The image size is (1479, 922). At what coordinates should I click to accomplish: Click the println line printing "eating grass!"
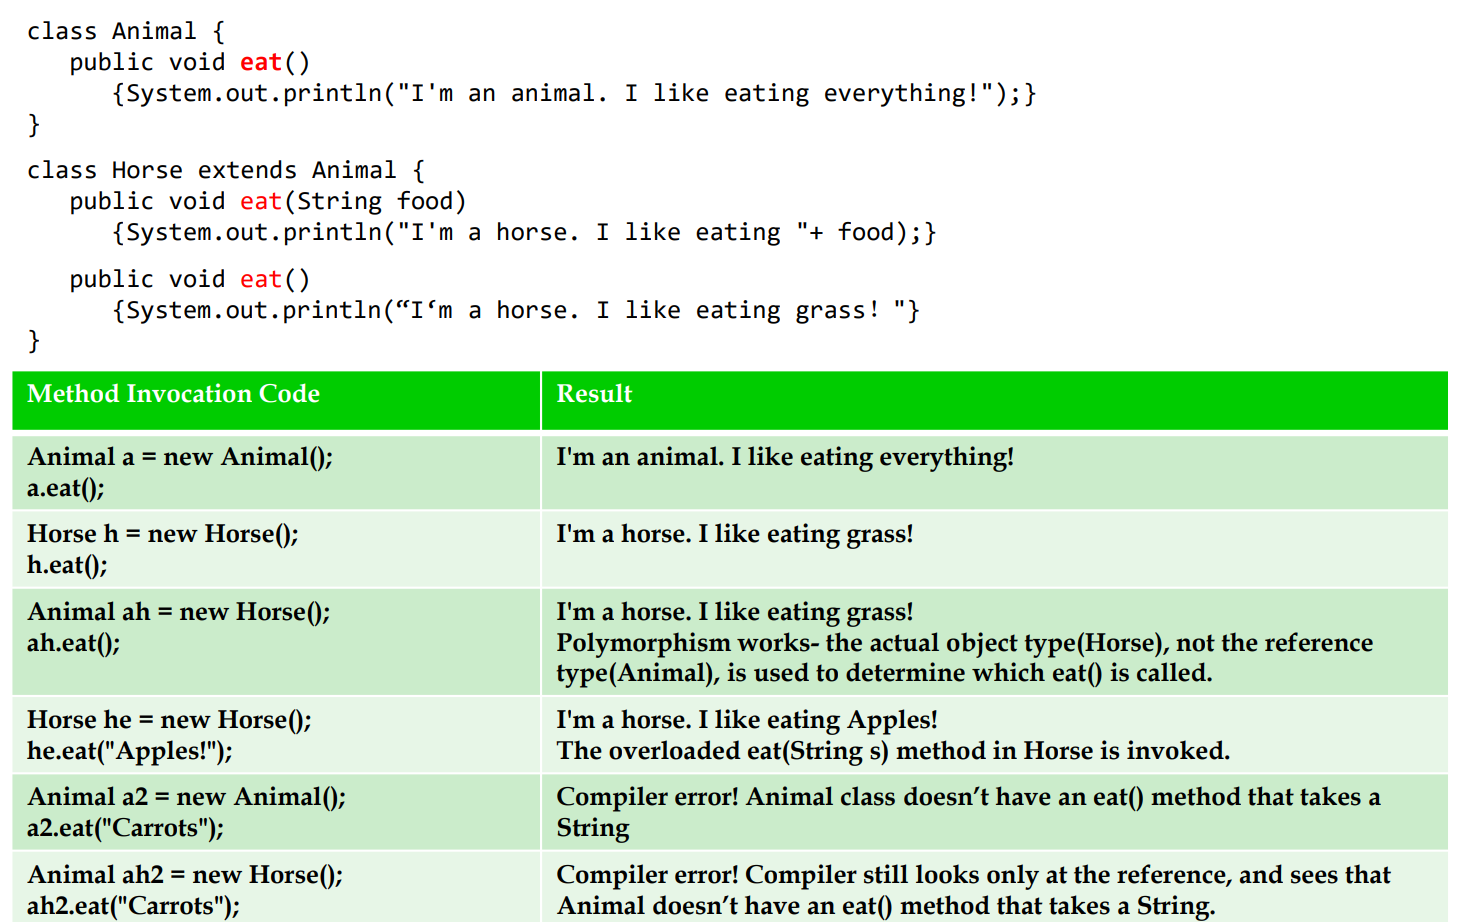click(515, 311)
